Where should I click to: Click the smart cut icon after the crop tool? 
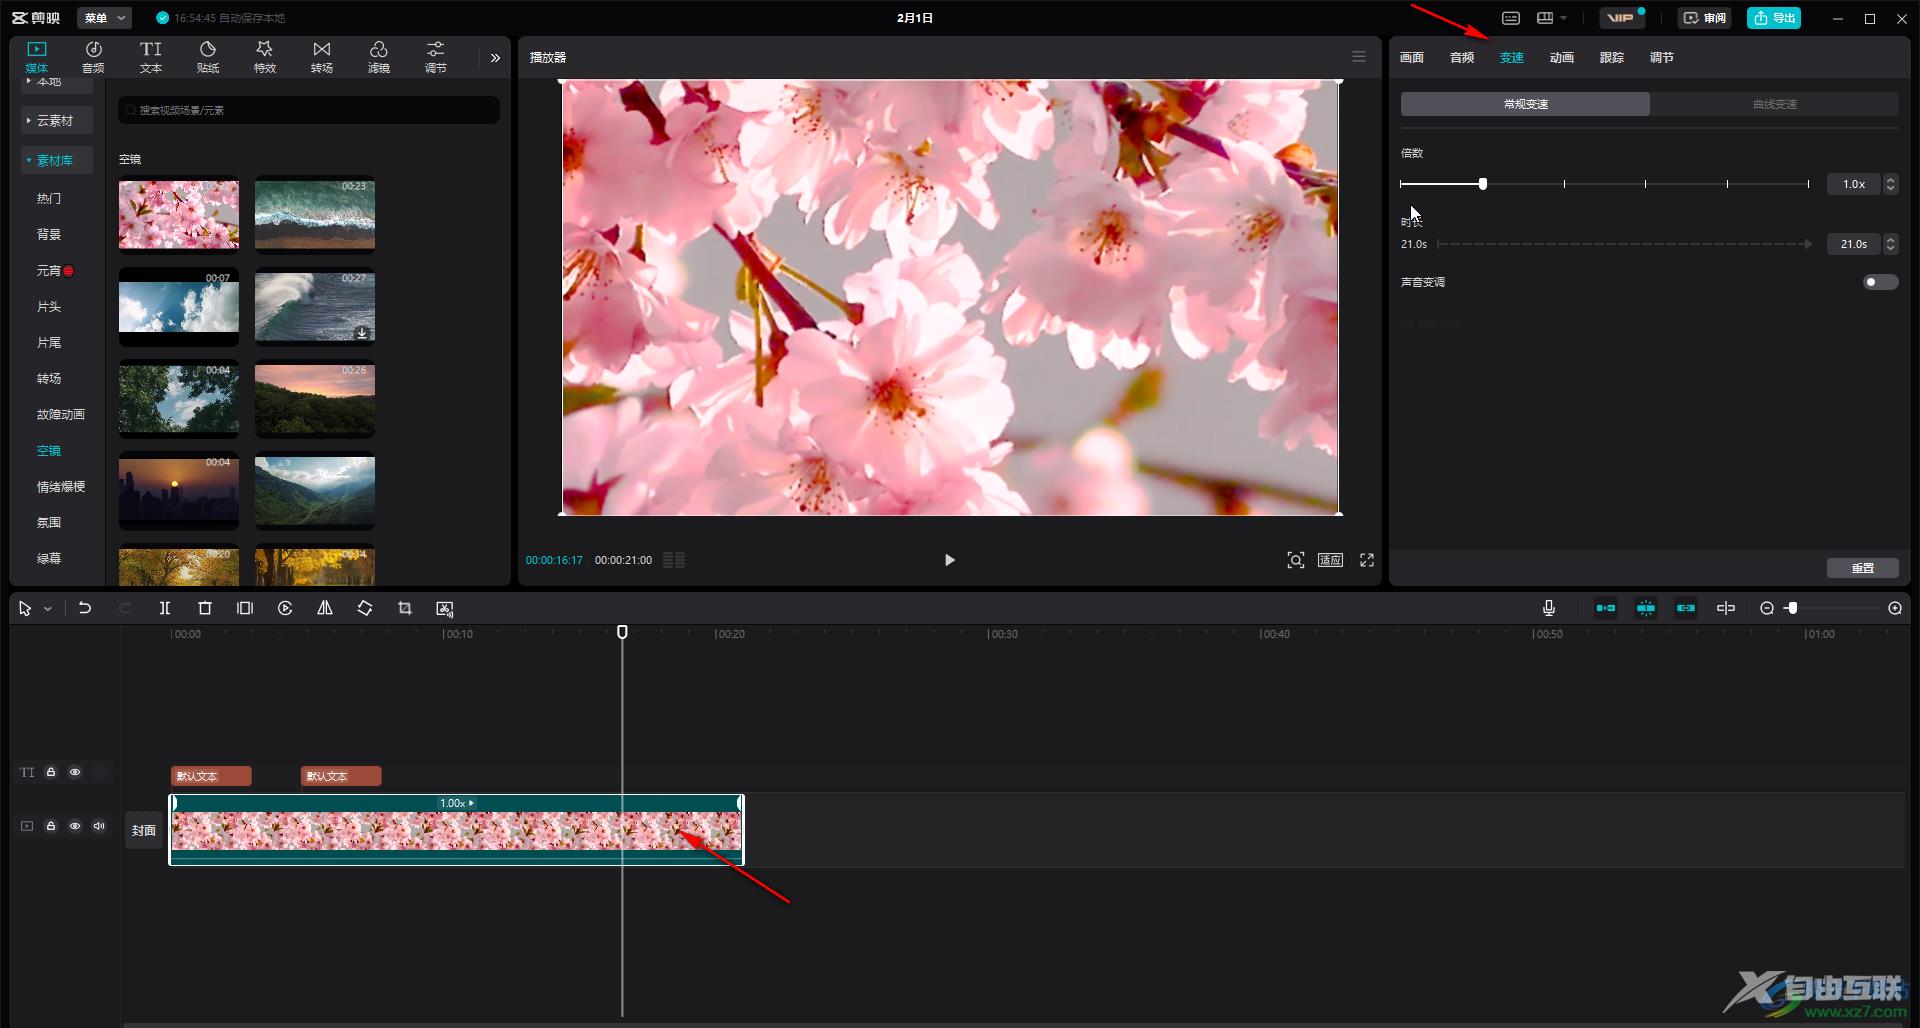coord(445,608)
